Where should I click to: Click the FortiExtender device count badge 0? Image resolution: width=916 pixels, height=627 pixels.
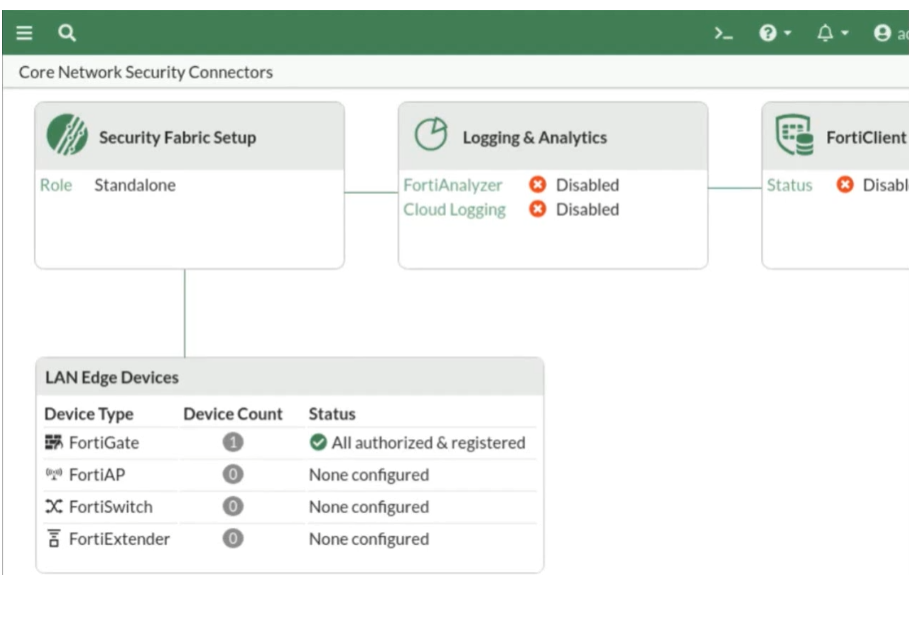point(233,538)
